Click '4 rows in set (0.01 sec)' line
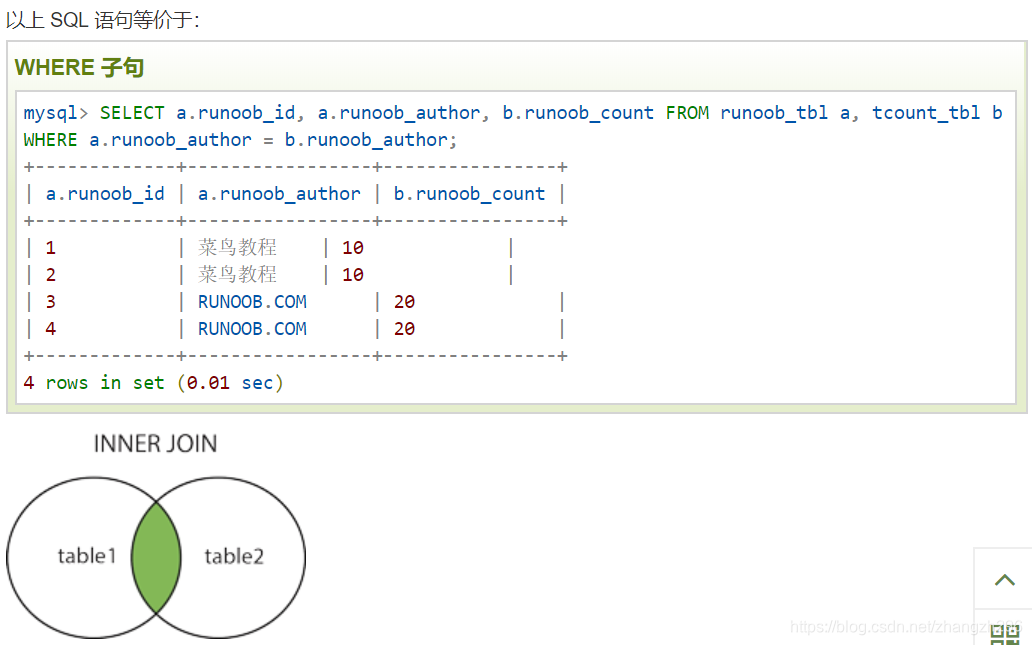The image size is (1032, 645). [153, 383]
